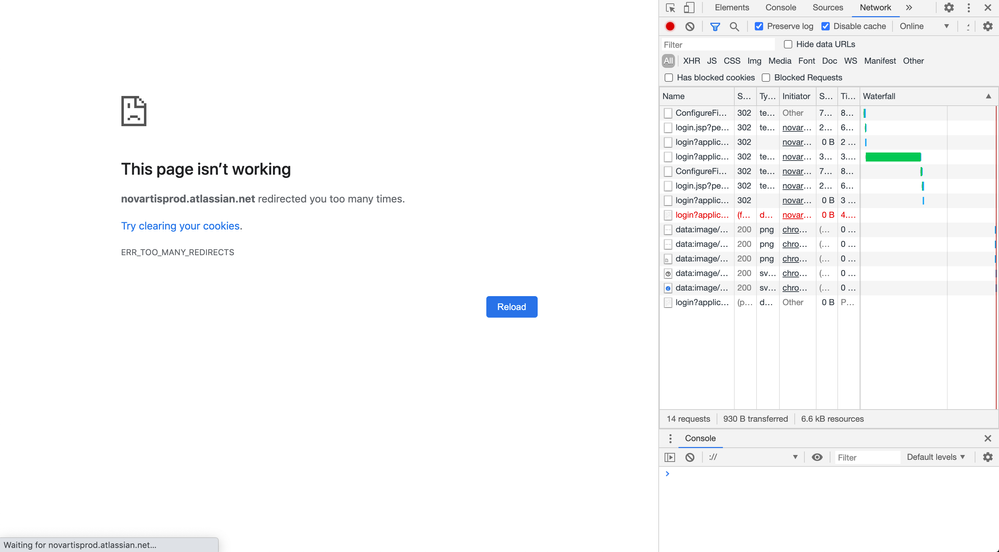Uncheck the Preserve log checkbox
Image resolution: width=999 pixels, height=552 pixels.
759,27
